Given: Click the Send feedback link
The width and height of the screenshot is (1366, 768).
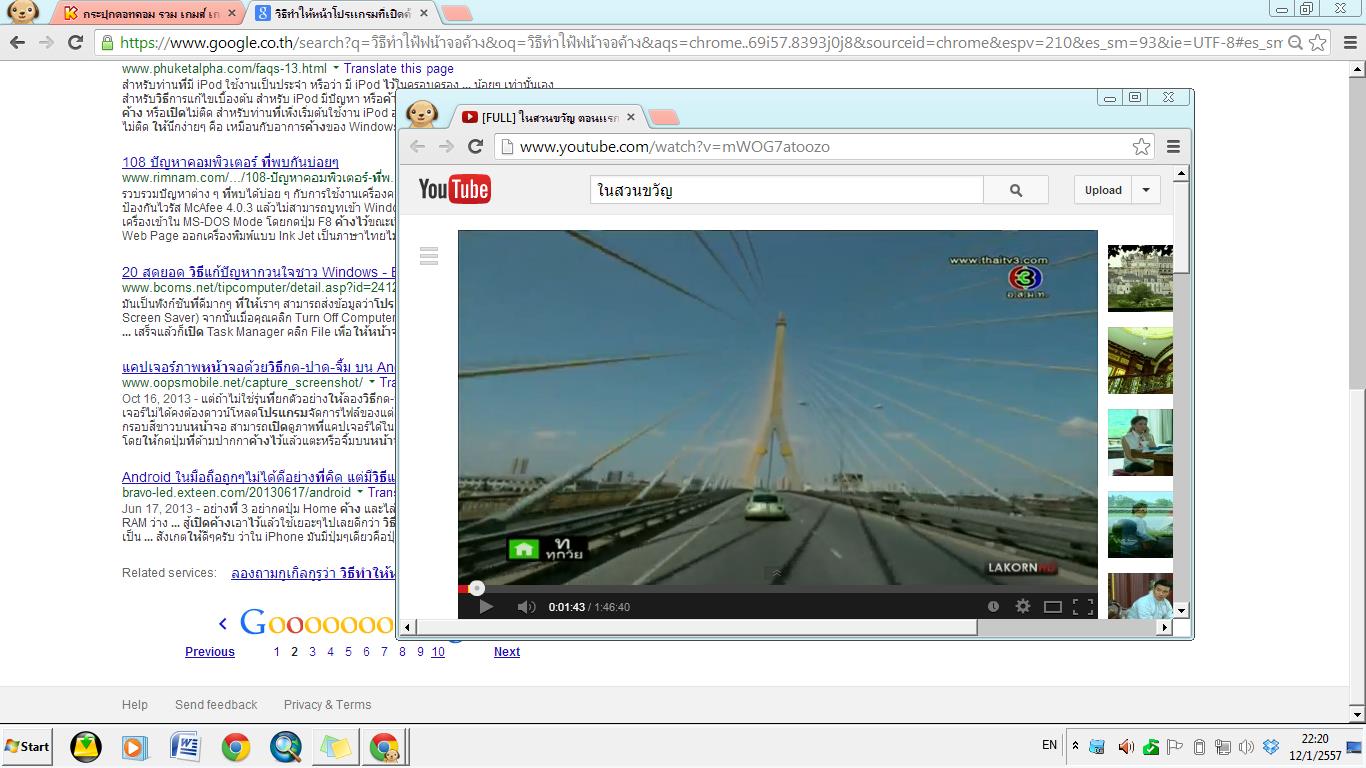Looking at the screenshot, I should click(216, 705).
